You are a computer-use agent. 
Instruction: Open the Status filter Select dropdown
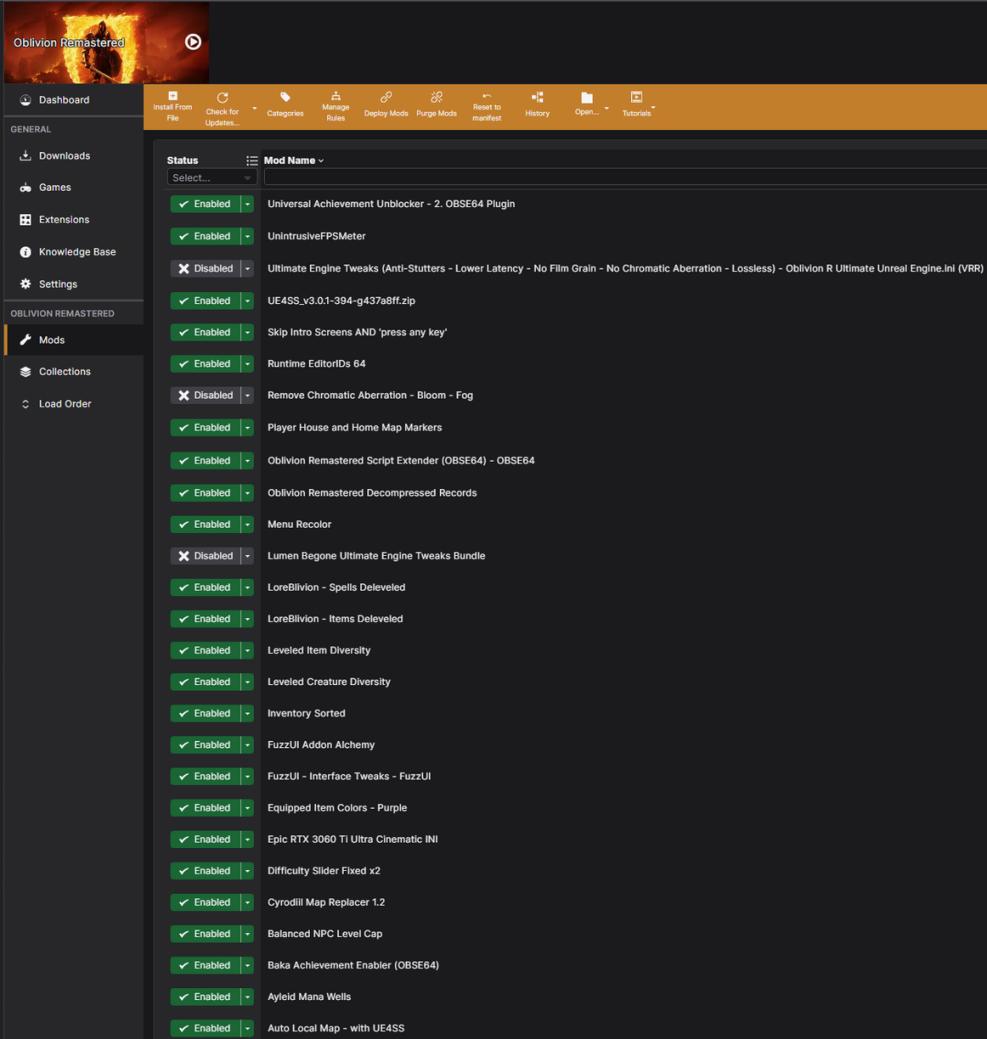pyautogui.click(x=211, y=177)
